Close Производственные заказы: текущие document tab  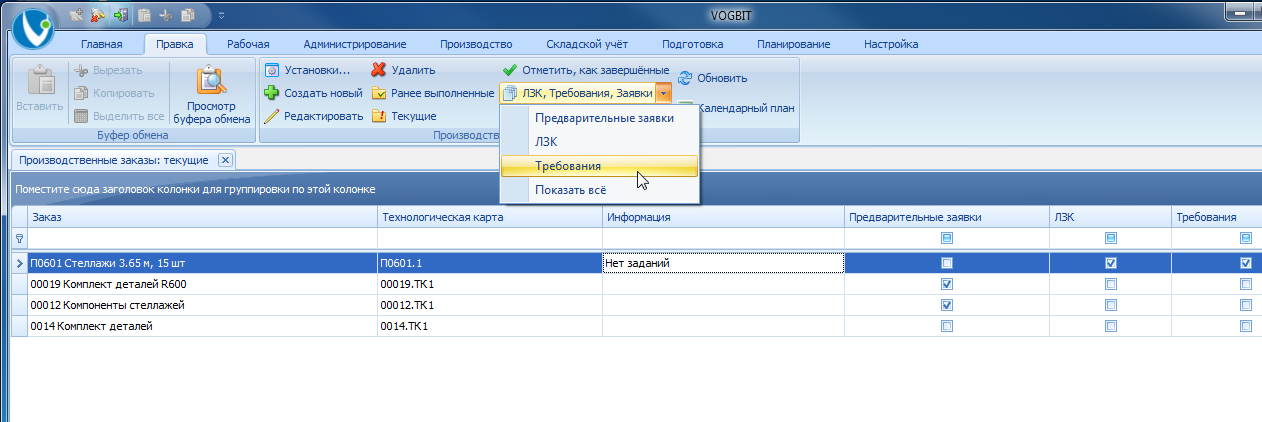pyautogui.click(x=224, y=160)
